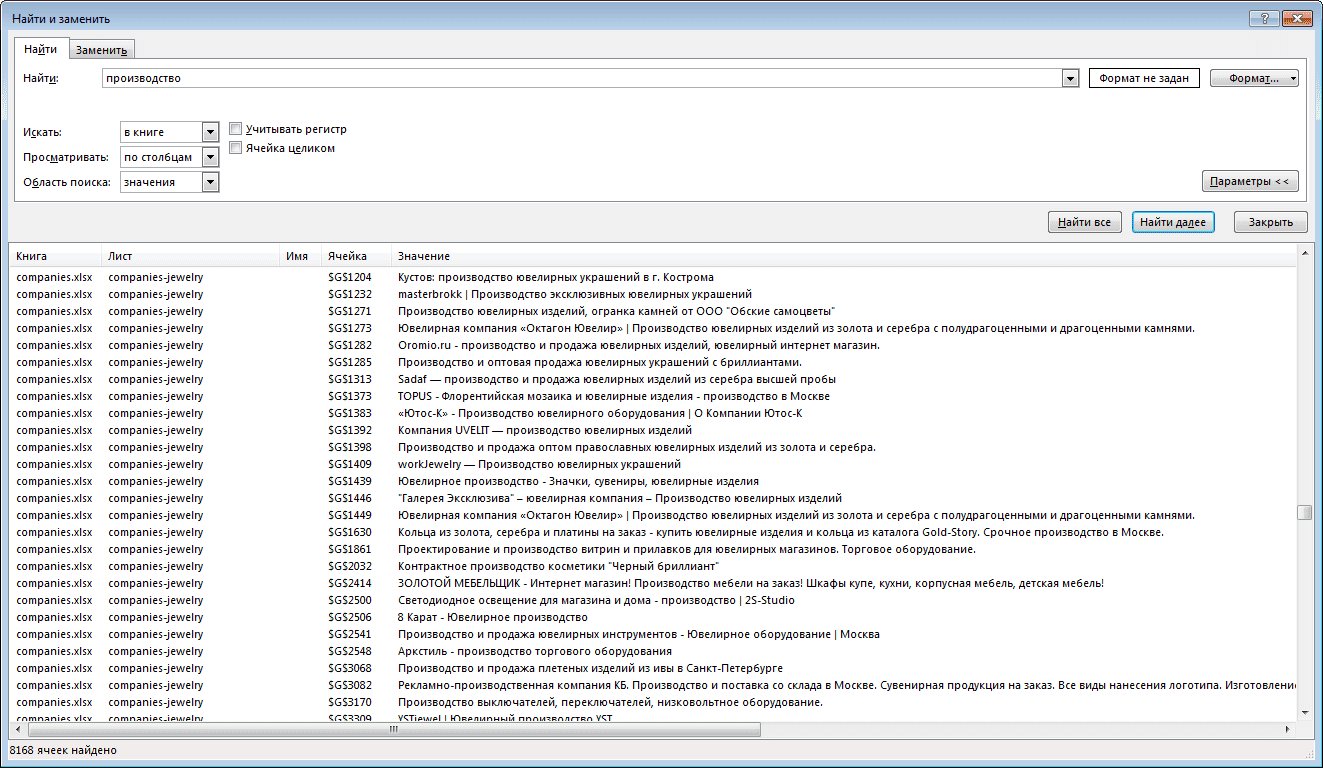Click the Найти search text field
The image size is (1323, 768).
[581, 78]
